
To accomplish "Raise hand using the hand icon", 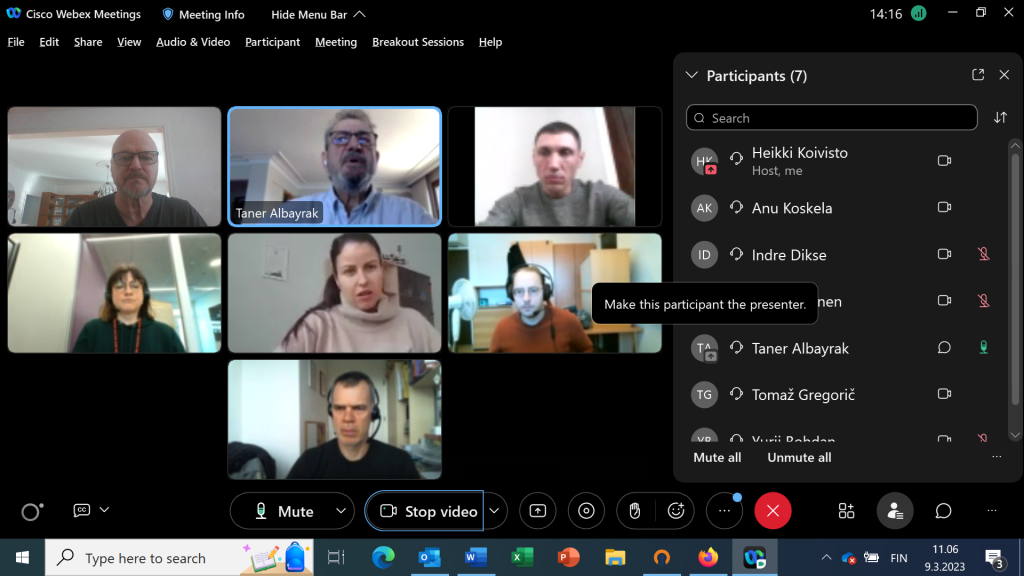I will [634, 511].
